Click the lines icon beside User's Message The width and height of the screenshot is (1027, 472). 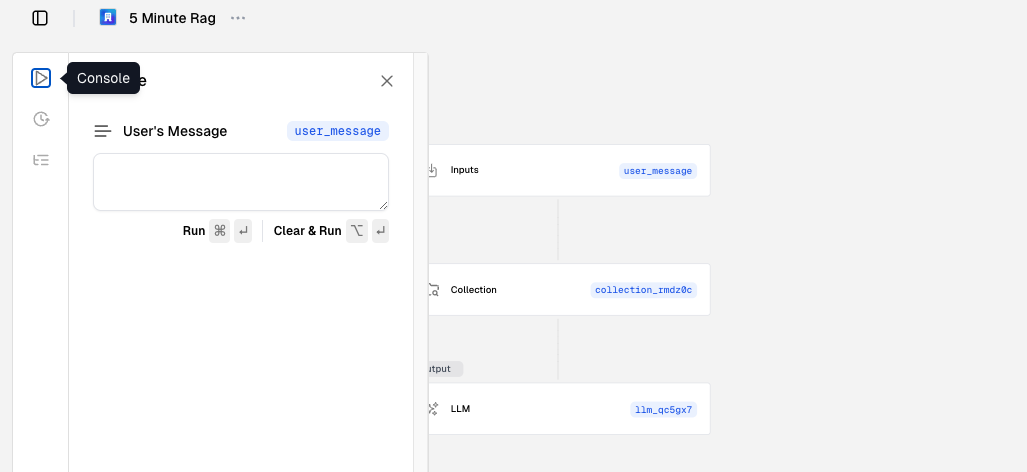pyautogui.click(x=102, y=131)
